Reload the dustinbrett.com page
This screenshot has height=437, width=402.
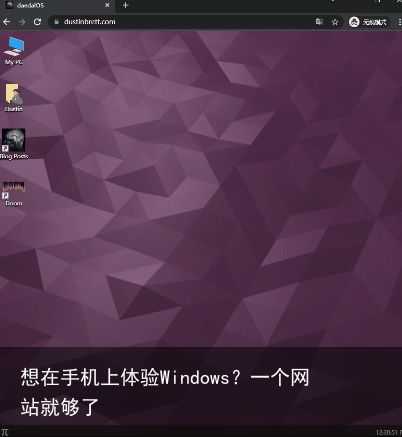coord(37,22)
